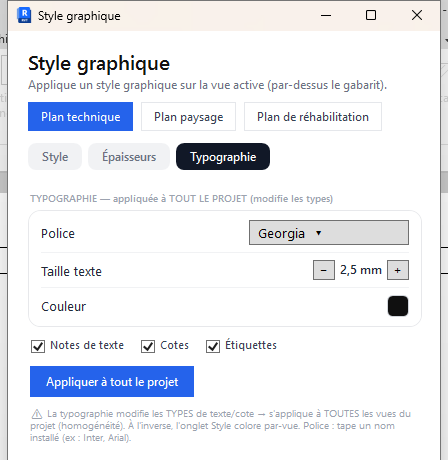Viewport: 448px width, 460px height.
Task: Click the Taille texte label
Action: 71,272
